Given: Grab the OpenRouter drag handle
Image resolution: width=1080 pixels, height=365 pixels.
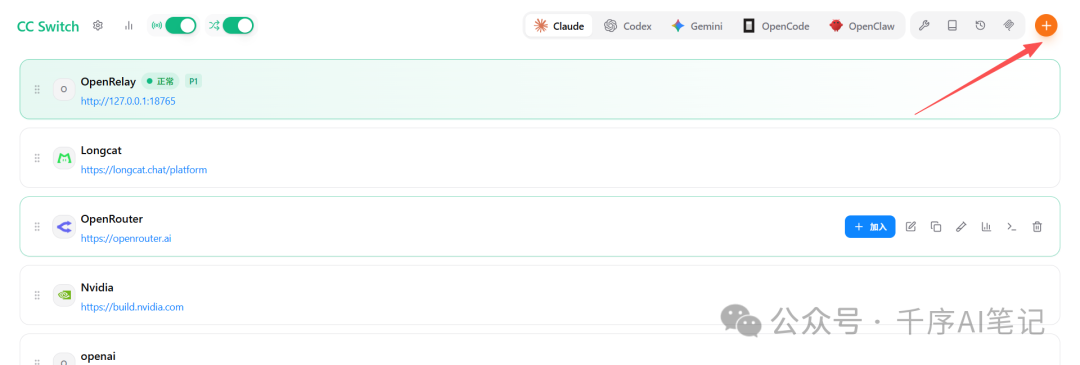Looking at the screenshot, I should coord(37,227).
